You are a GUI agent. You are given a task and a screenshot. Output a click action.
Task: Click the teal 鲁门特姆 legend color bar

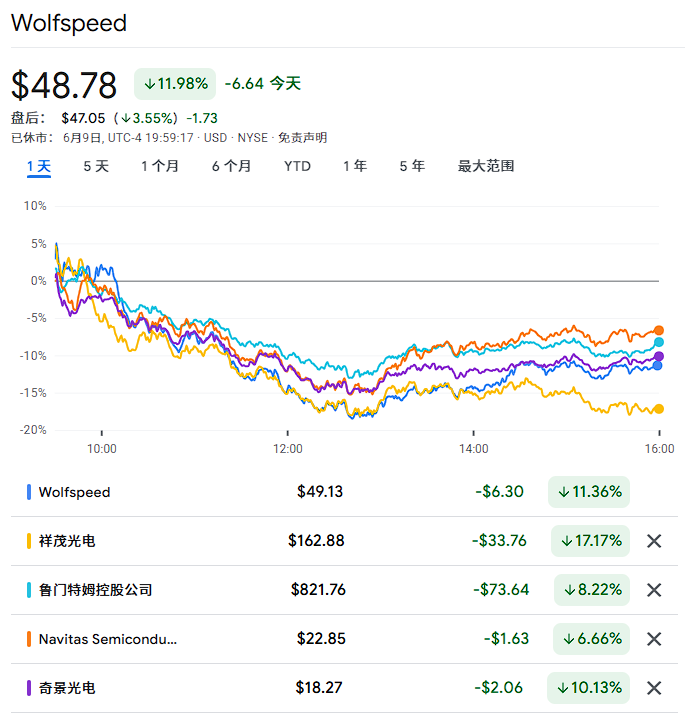tap(29, 590)
